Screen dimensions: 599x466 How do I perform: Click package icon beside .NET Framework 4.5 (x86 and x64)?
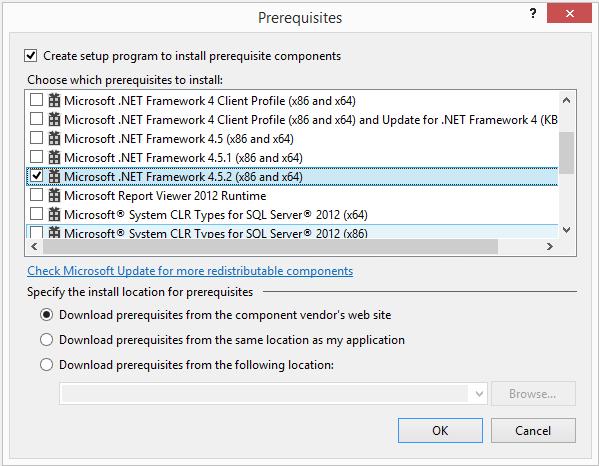[x=54, y=138]
